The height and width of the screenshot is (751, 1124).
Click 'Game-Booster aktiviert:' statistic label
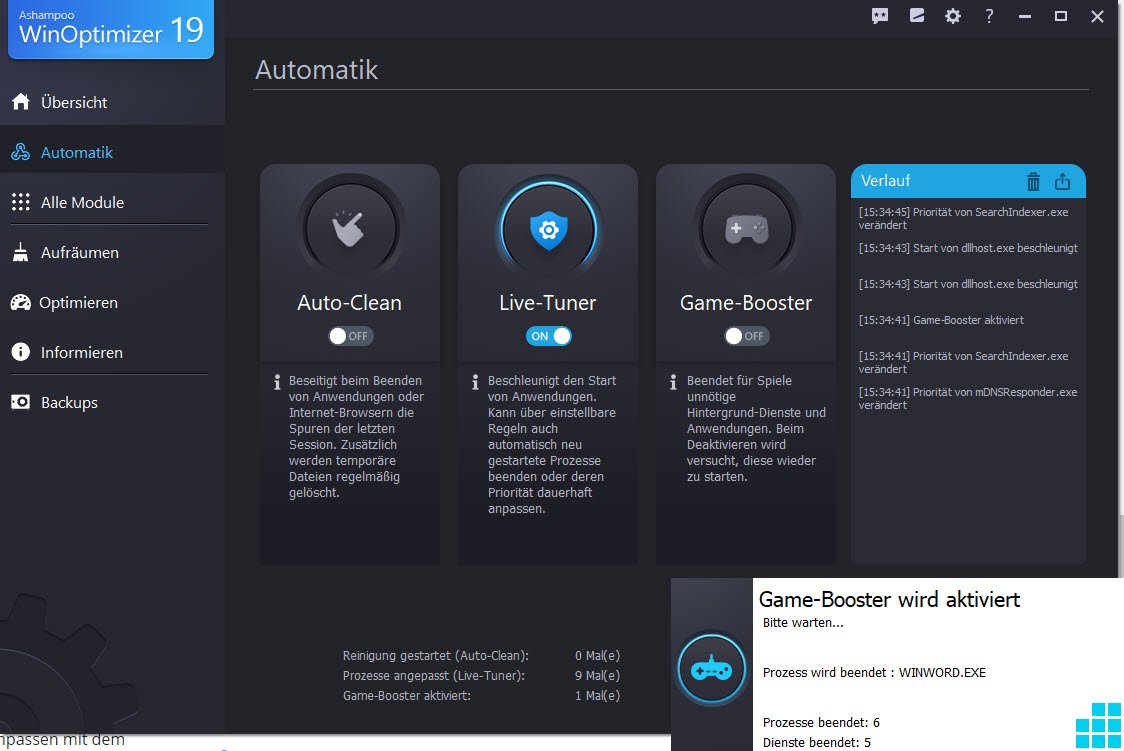click(406, 696)
